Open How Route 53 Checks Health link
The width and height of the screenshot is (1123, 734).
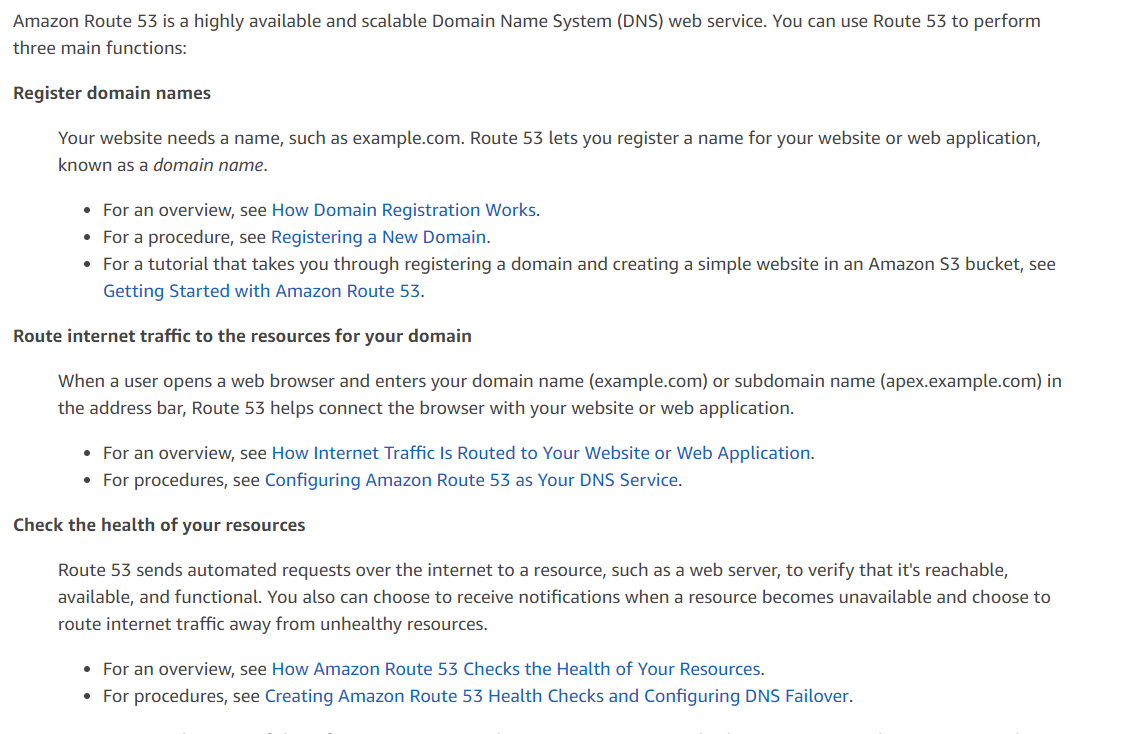(516, 670)
